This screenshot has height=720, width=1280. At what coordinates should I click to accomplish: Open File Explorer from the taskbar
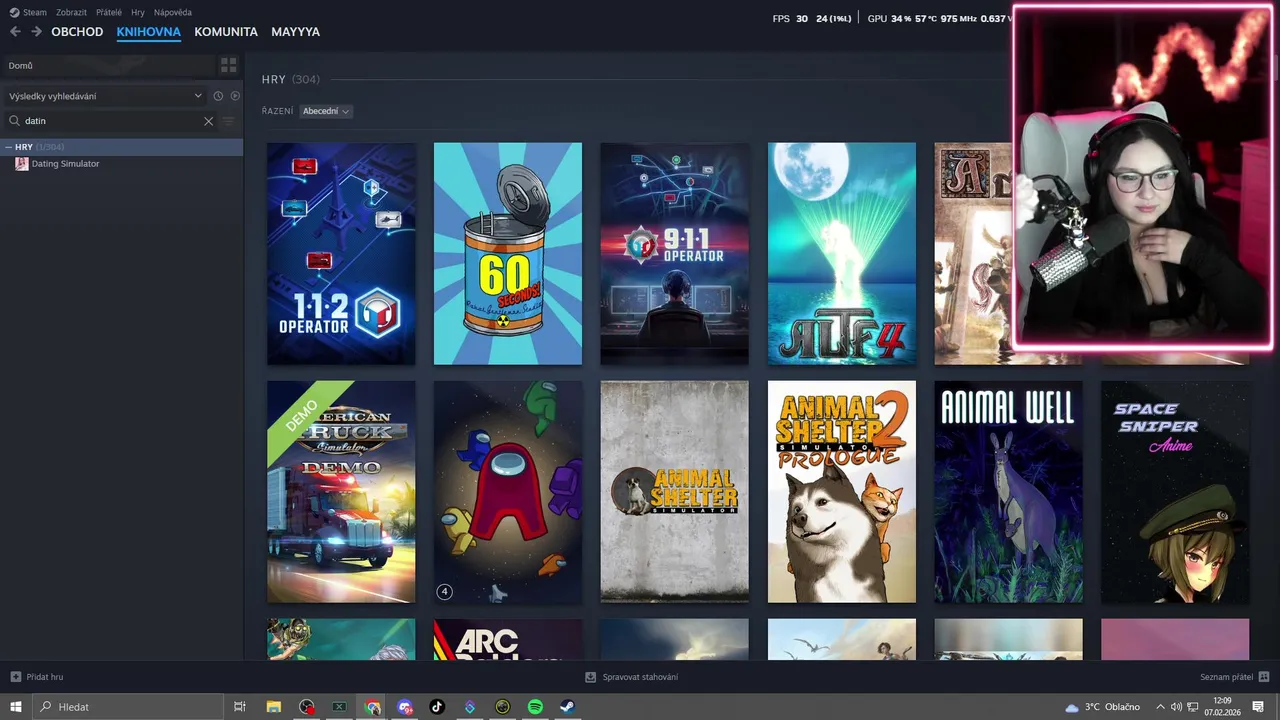point(273,707)
